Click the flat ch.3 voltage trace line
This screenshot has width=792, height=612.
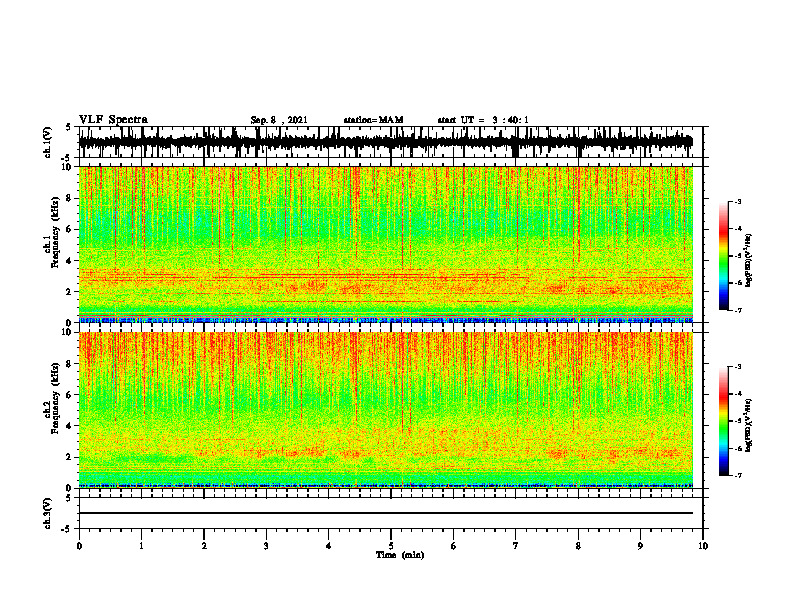[x=386, y=513]
